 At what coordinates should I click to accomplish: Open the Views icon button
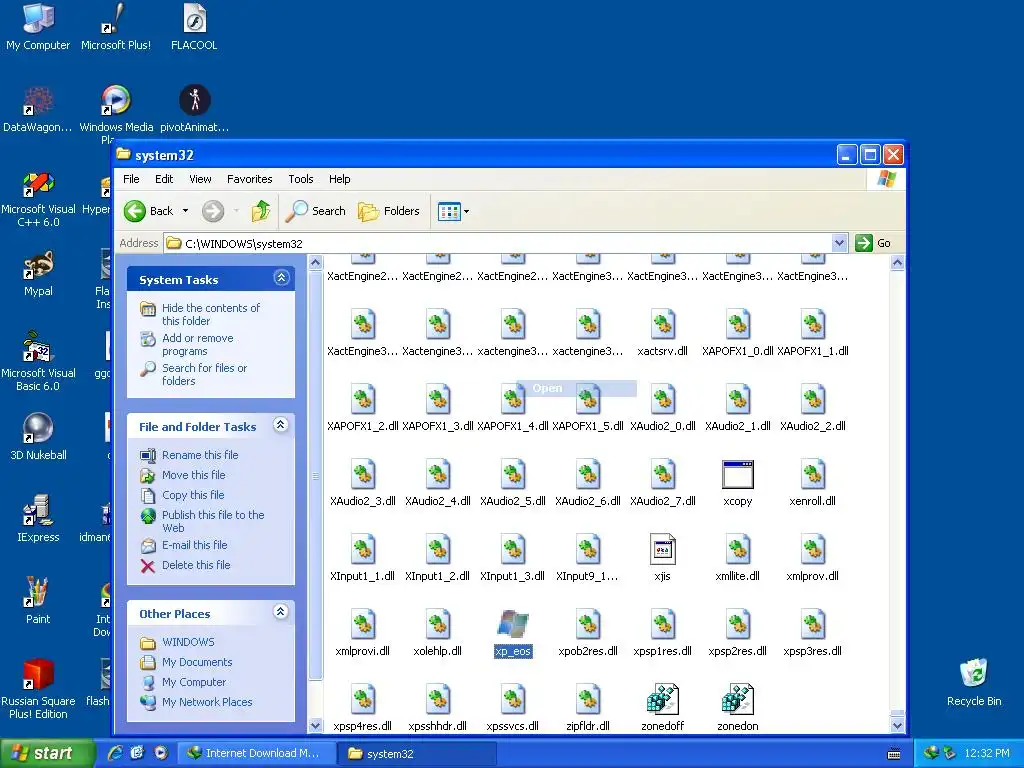449,212
